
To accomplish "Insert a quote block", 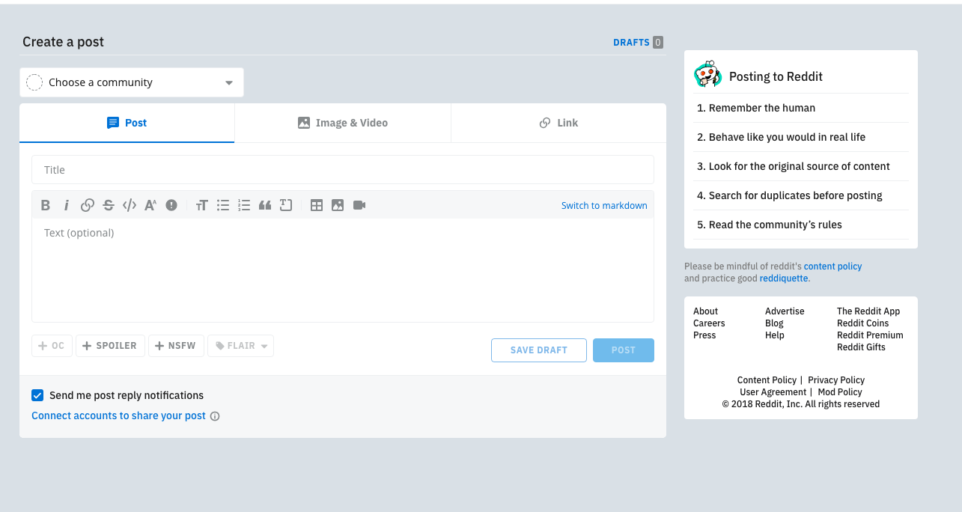I will pos(265,205).
